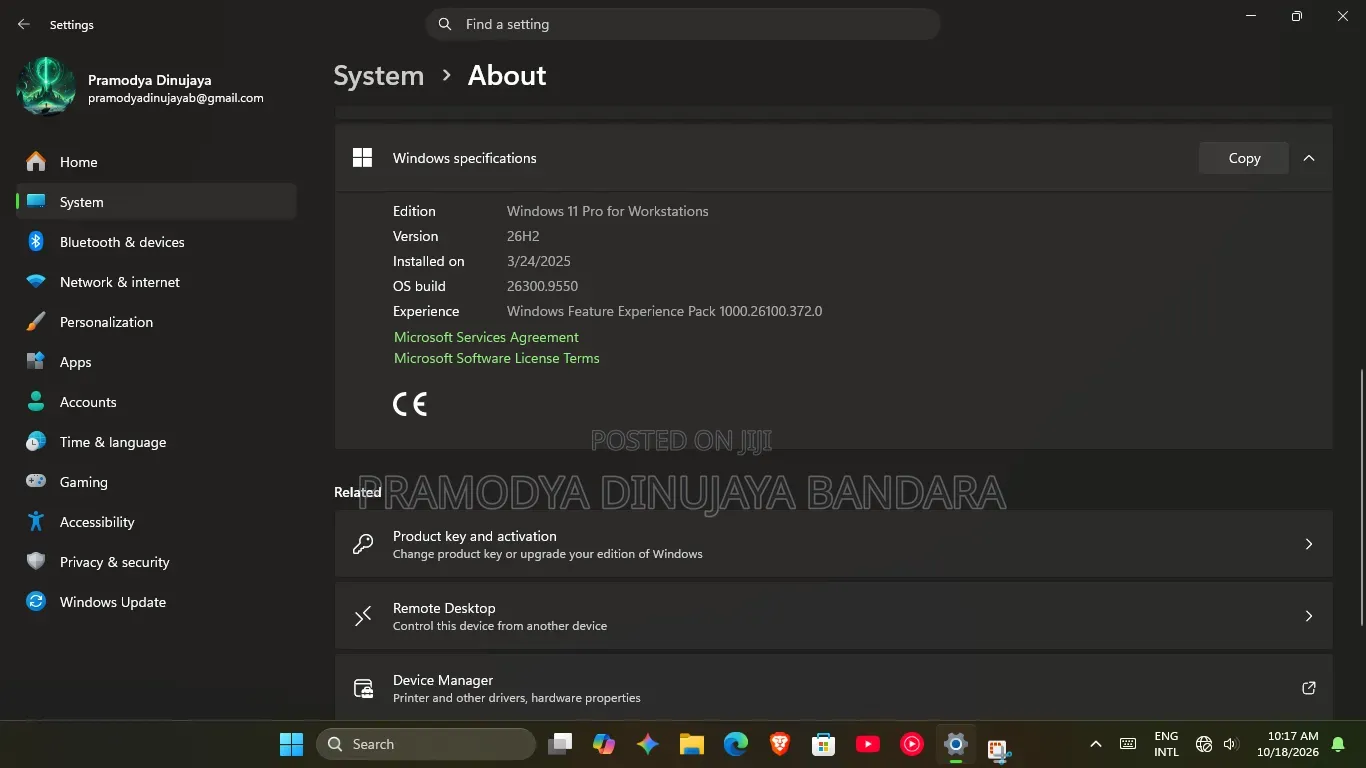Restore down the Settings window
1366x768 pixels.
[x=1297, y=16]
